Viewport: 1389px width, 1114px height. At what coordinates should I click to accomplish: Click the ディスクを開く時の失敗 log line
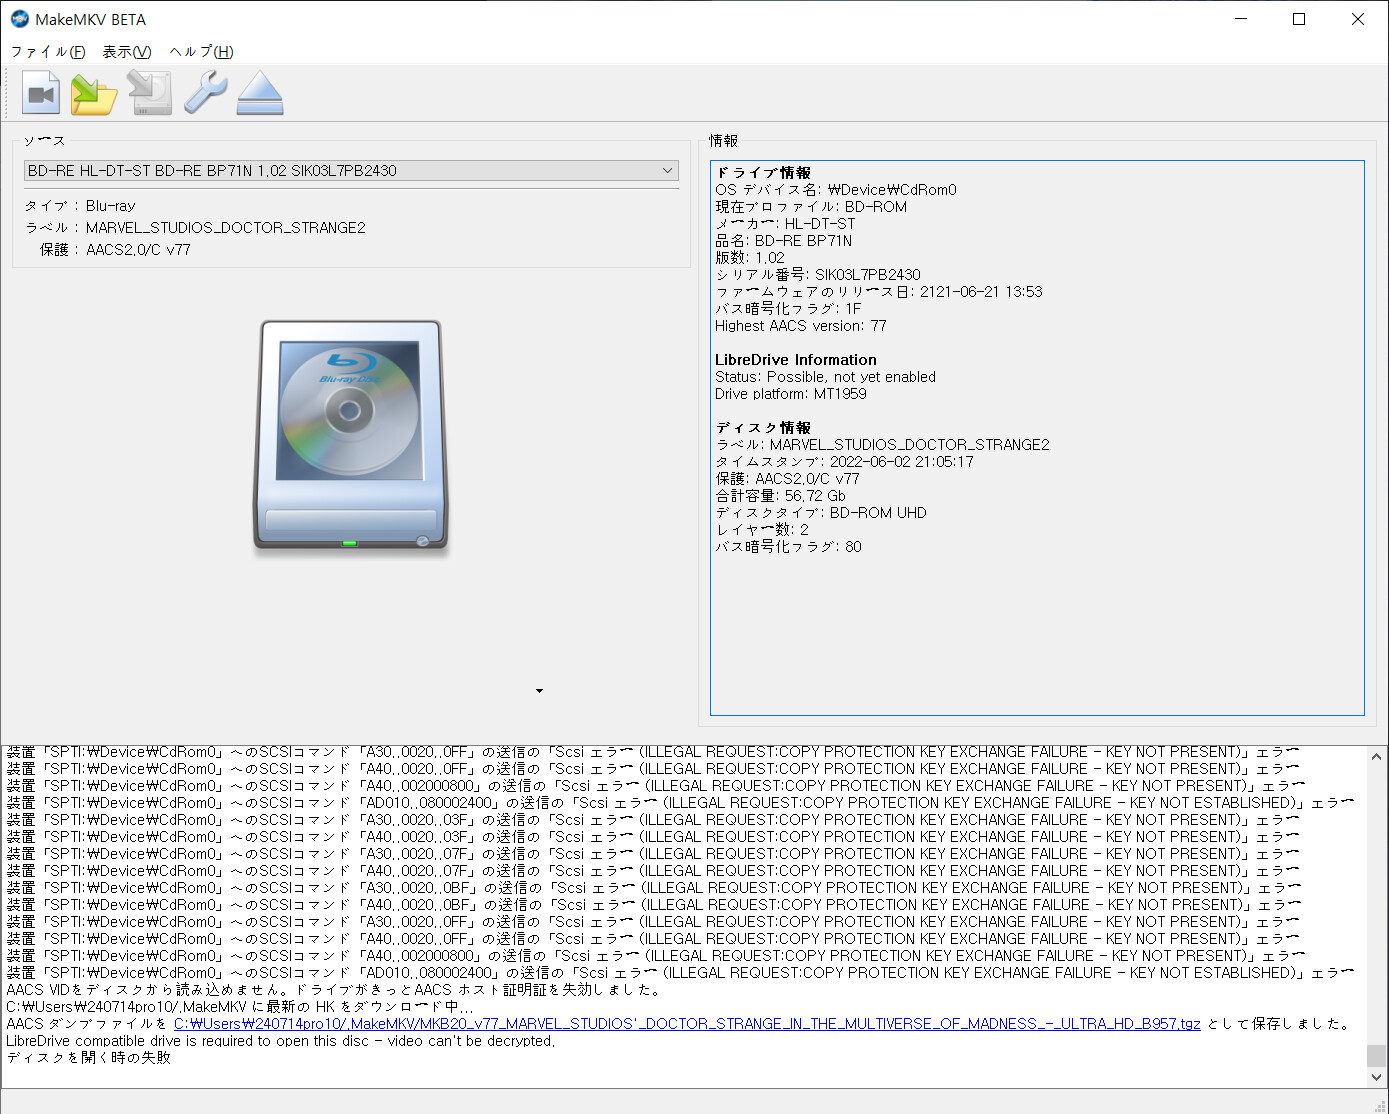click(89, 1058)
